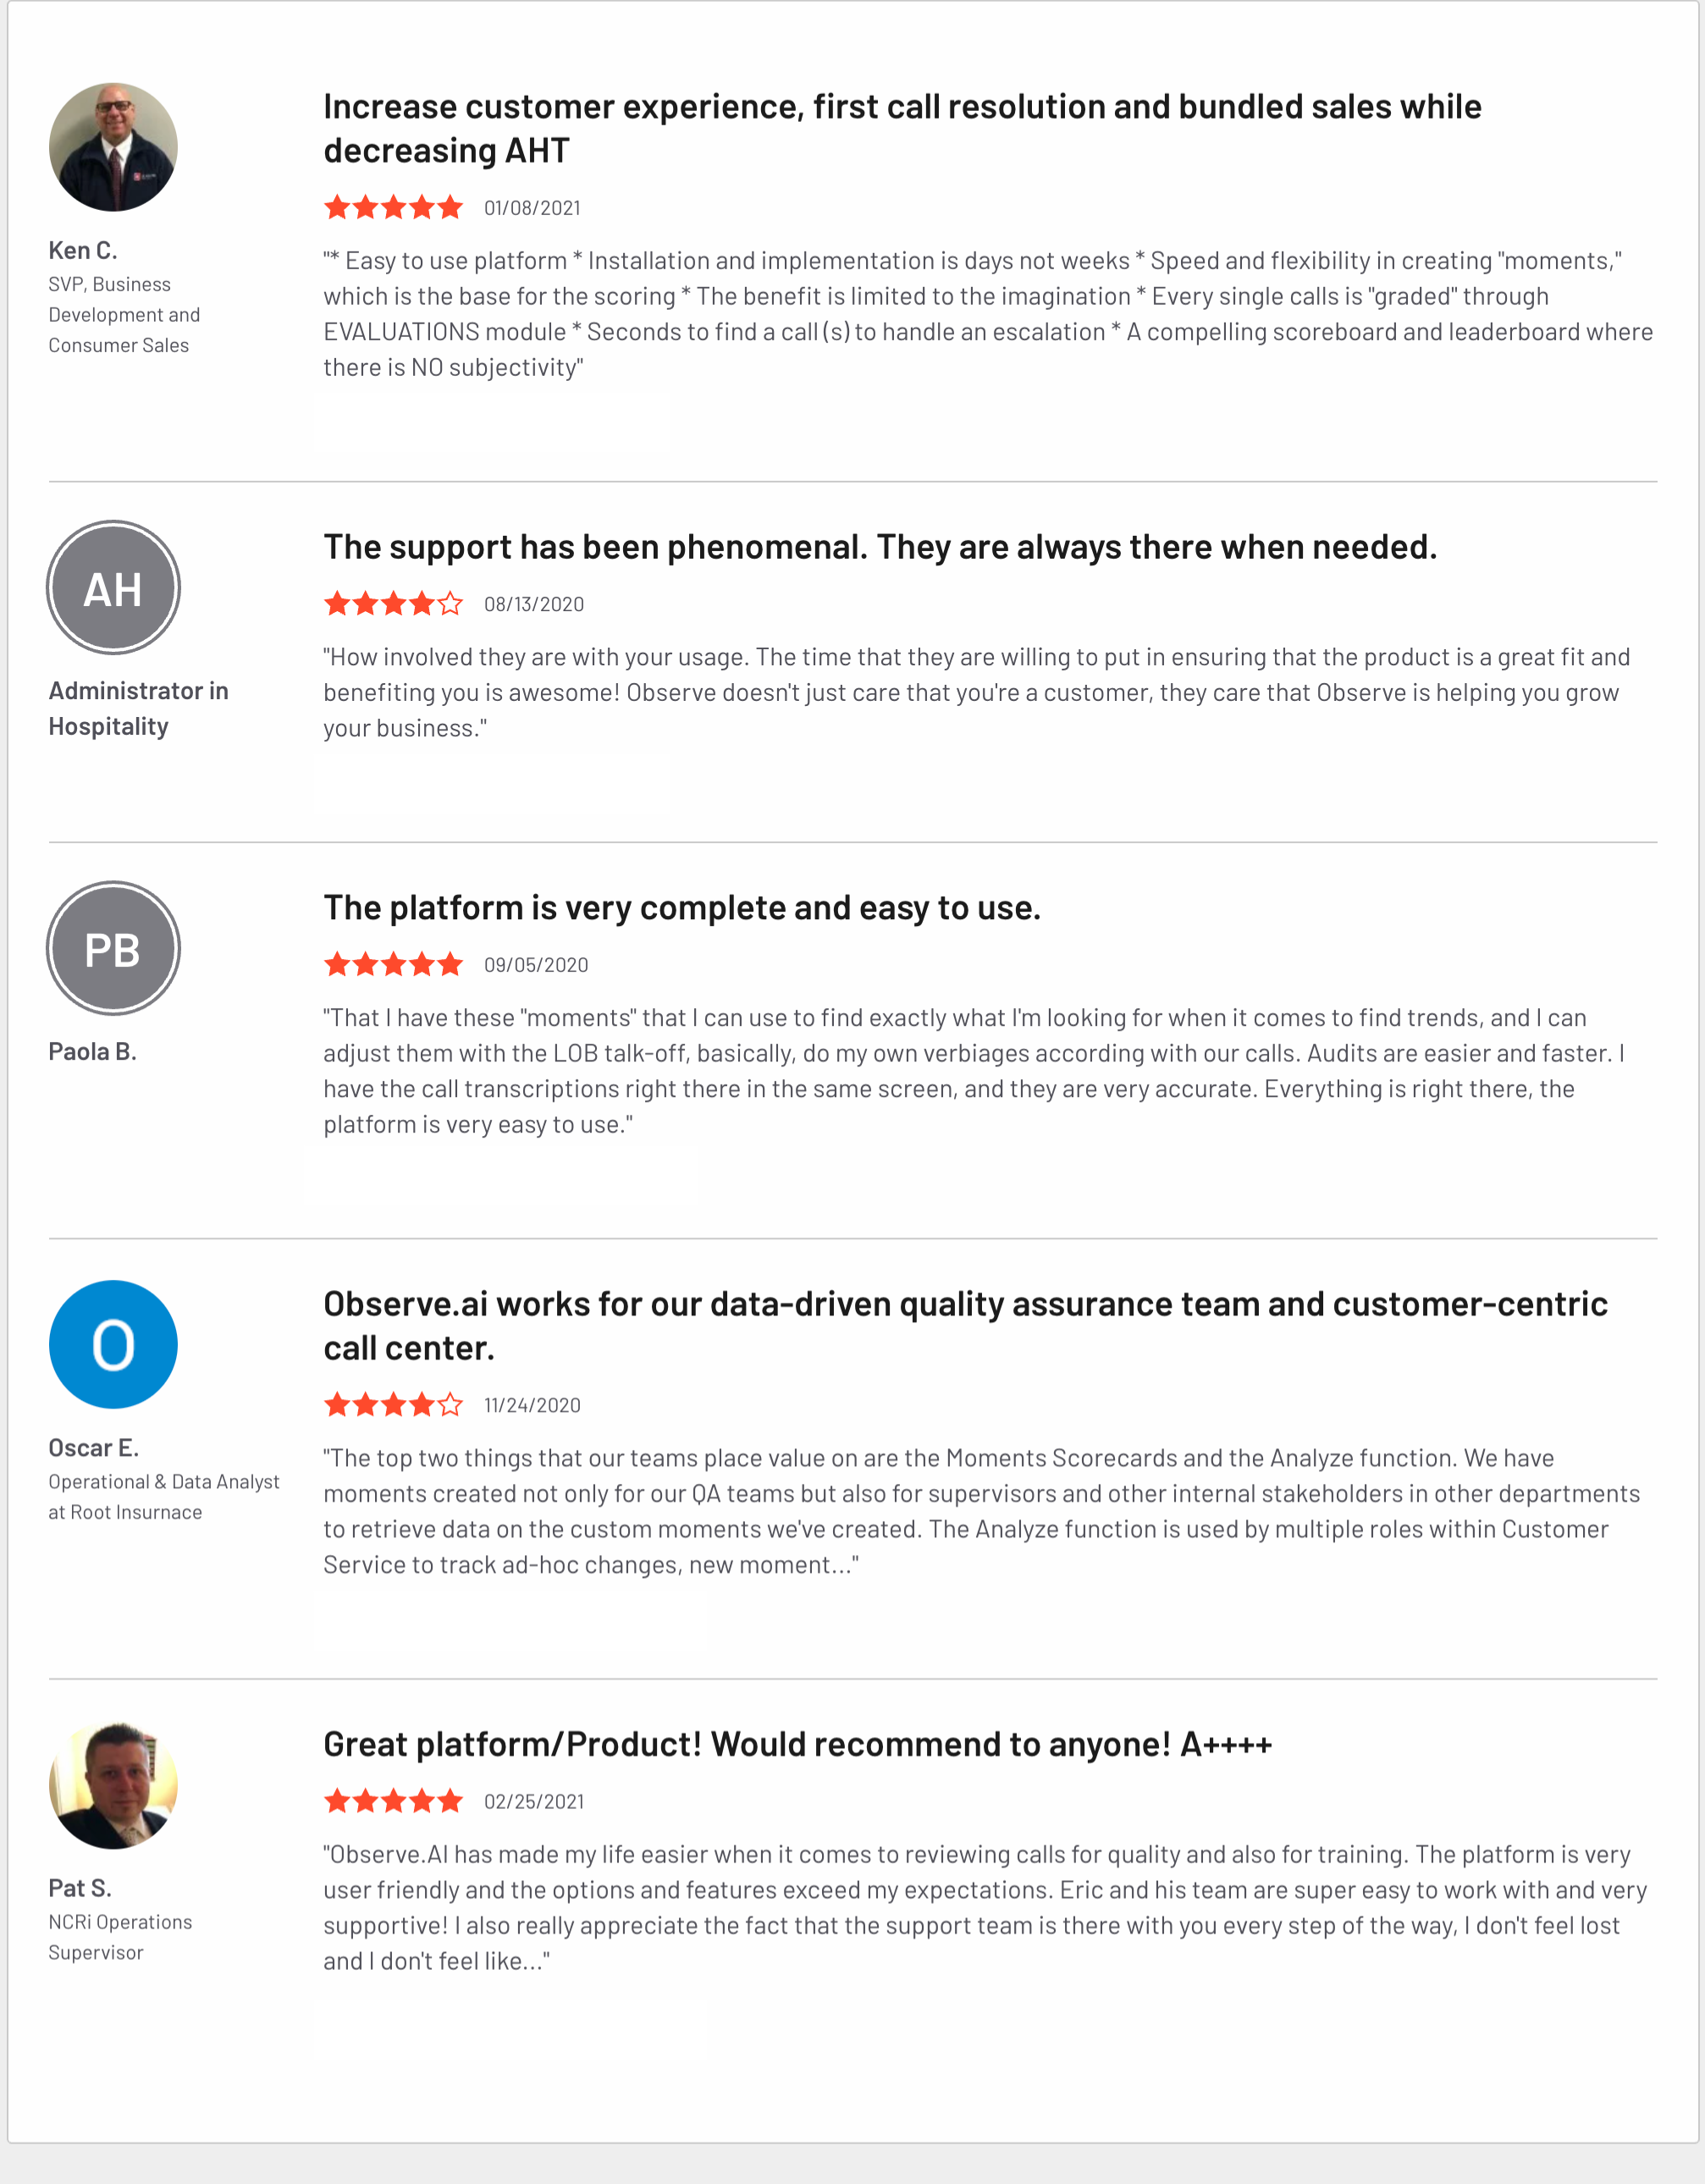Click the star rating dated 02/25/2021
This screenshot has width=1705, height=2184.
pyautogui.click(x=394, y=1801)
